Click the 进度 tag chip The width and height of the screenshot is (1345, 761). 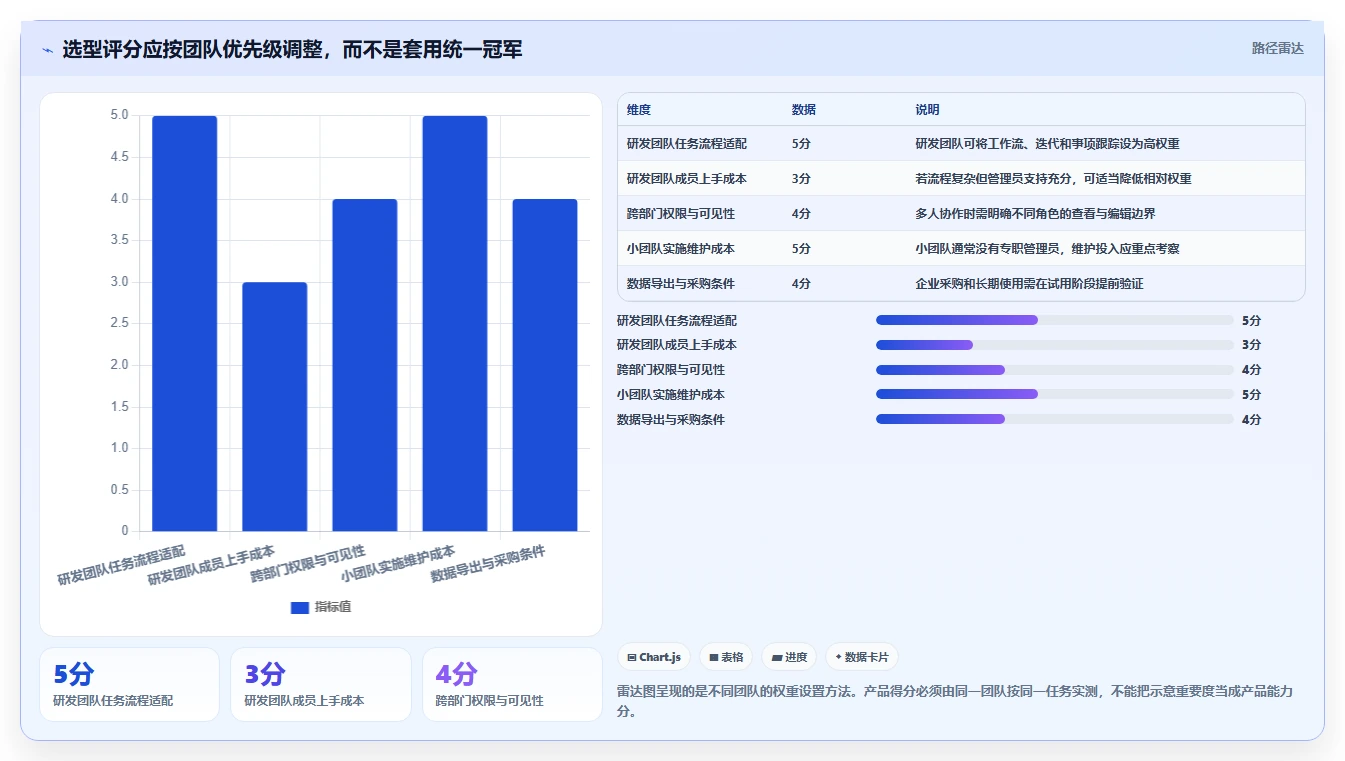click(x=789, y=657)
